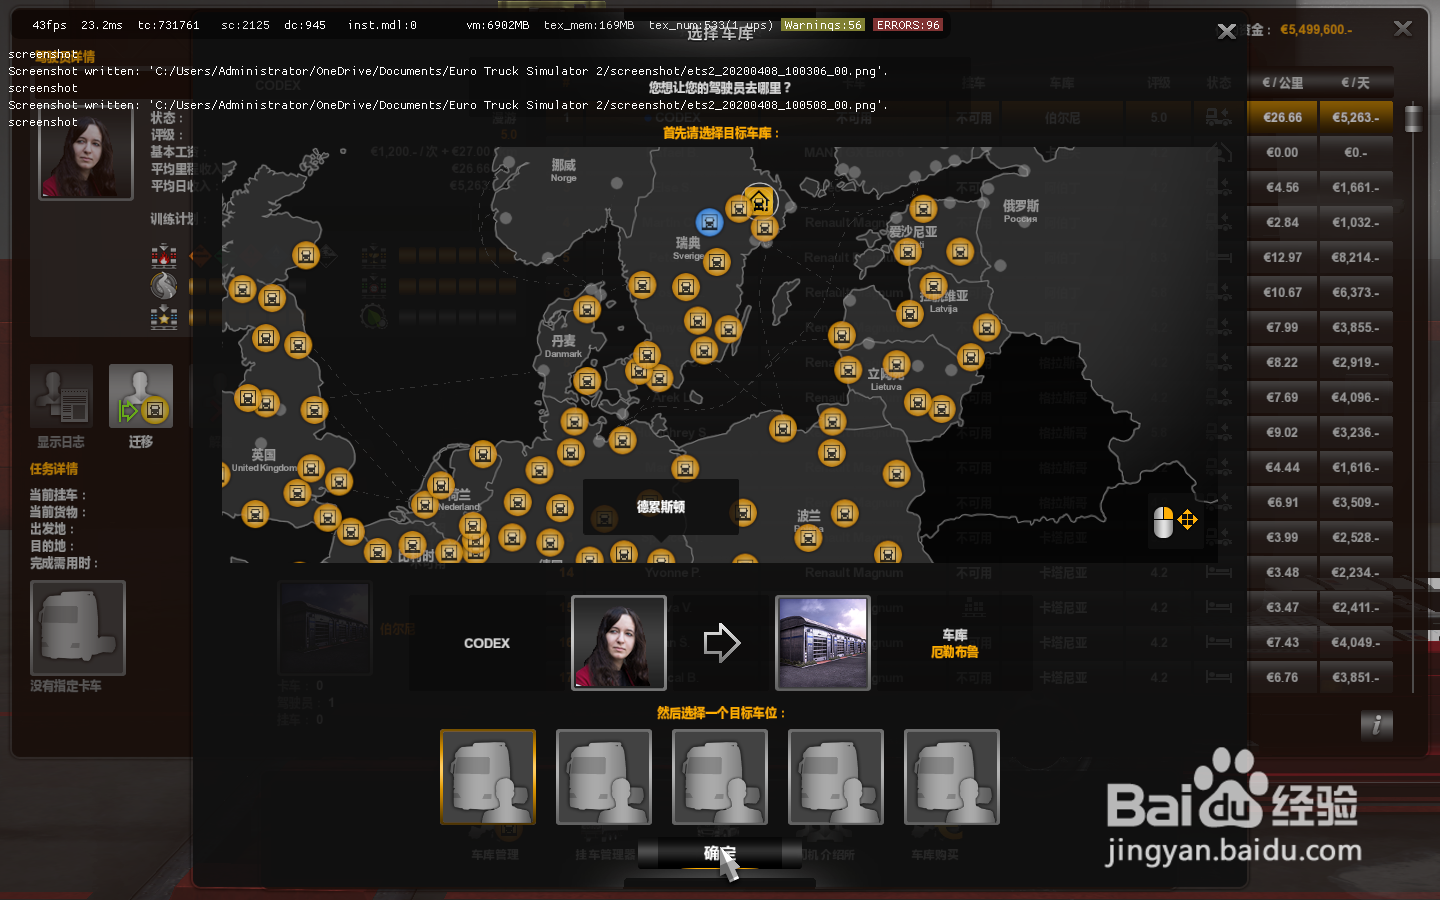1440x900 pixels.
Task: Select the blue highlighted garage marker in Sweden
Action: (x=709, y=222)
